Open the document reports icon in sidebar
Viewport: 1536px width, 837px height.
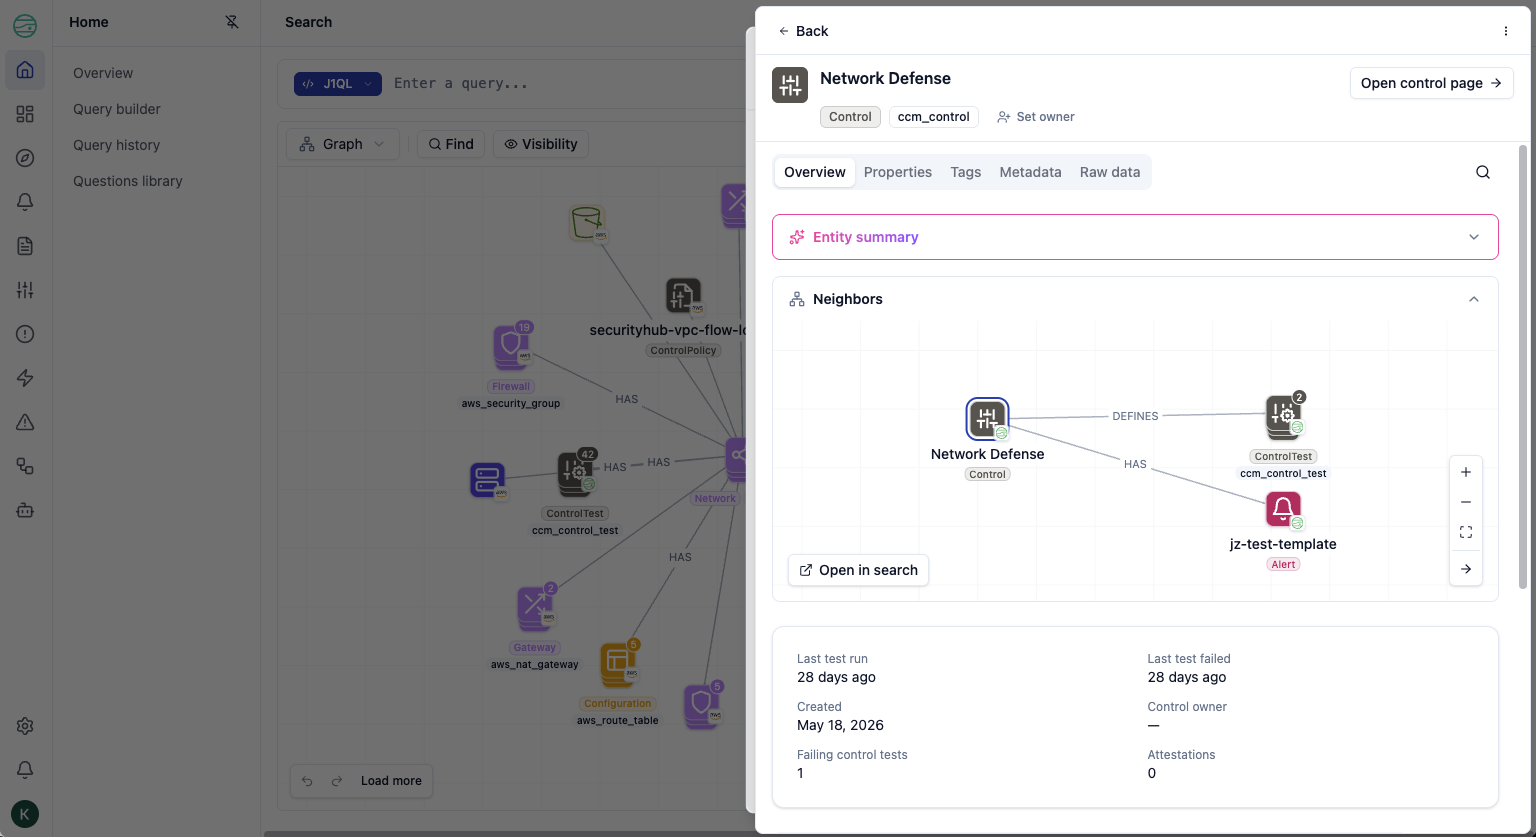tap(25, 246)
